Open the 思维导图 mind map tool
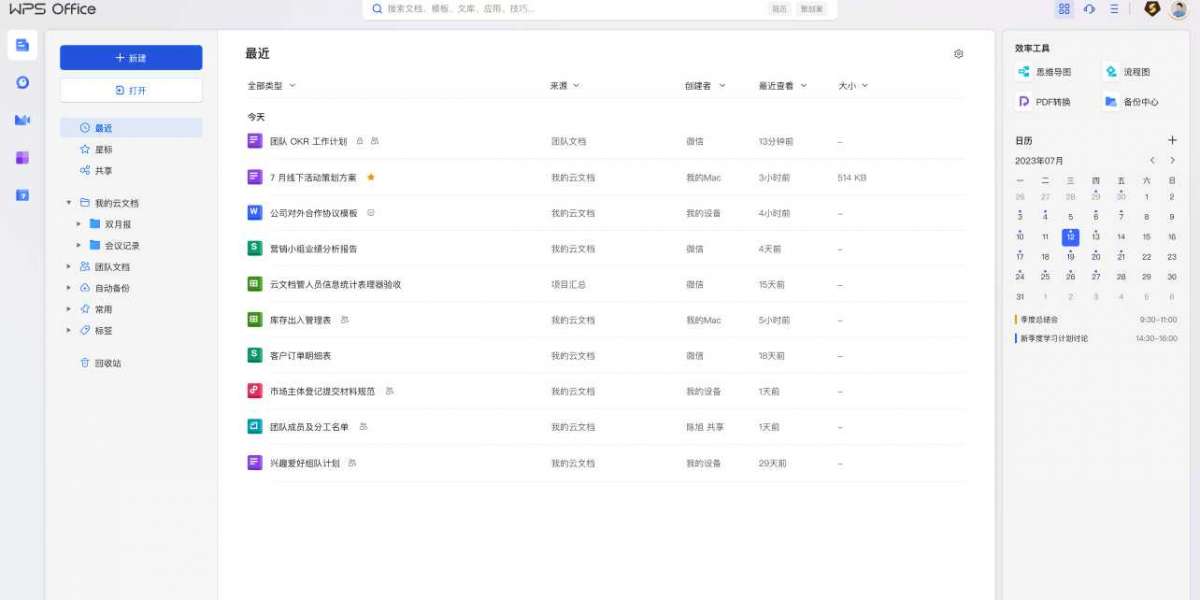This screenshot has height=600, width=1200. [1044, 72]
